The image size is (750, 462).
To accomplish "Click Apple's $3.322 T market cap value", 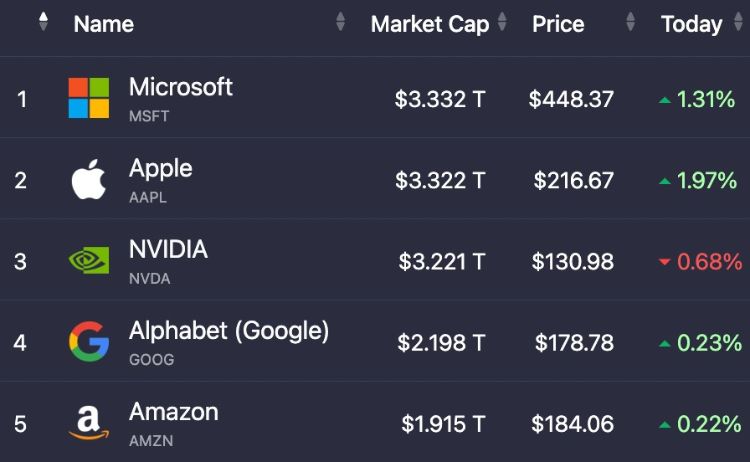I will pos(440,181).
